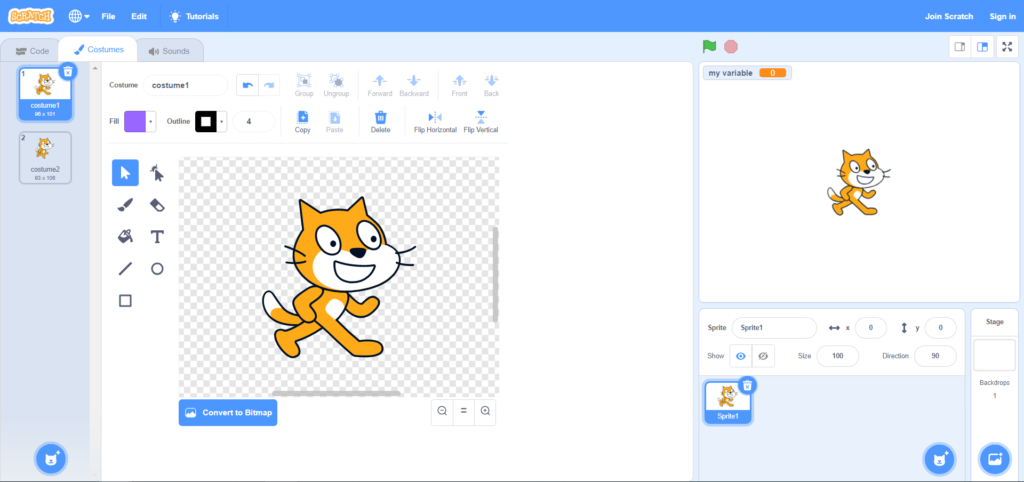Click the Ungroup icon
1024x482 pixels.
pyautogui.click(x=336, y=80)
